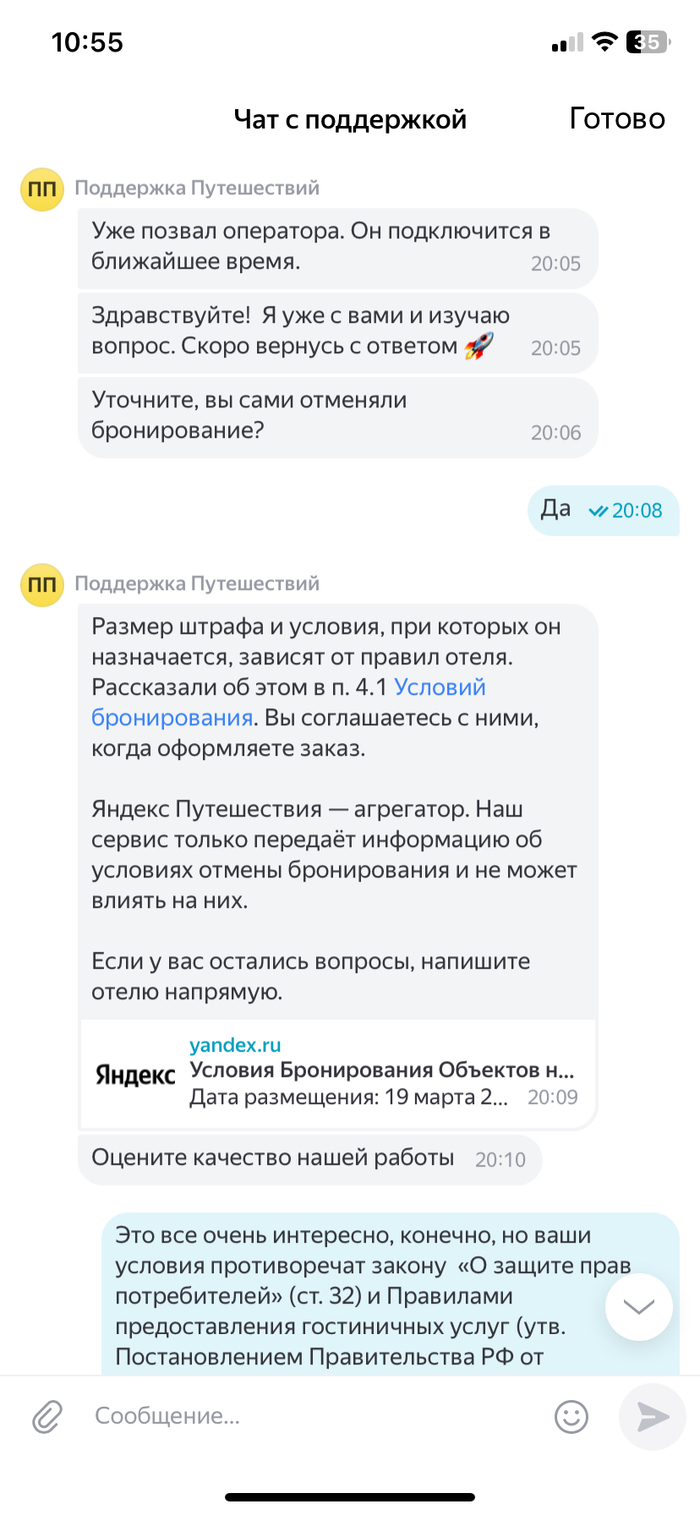The width and height of the screenshot is (700, 1515).
Task: Tap the Wi-Fi icon in status bar
Action: tap(604, 42)
